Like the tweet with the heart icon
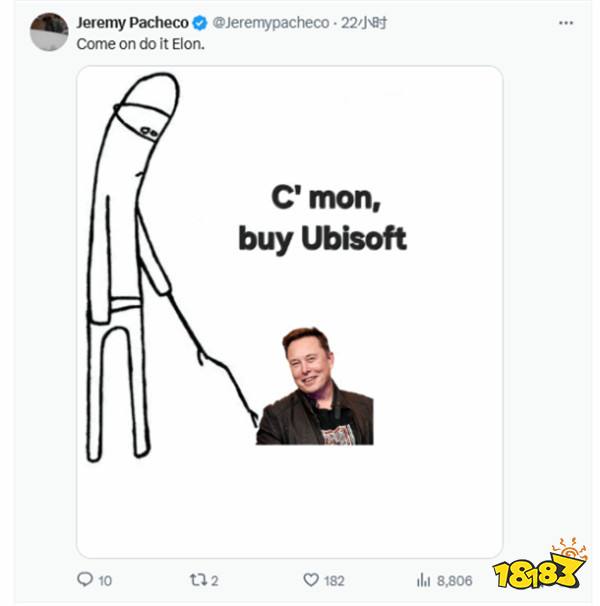 pyautogui.click(x=311, y=580)
